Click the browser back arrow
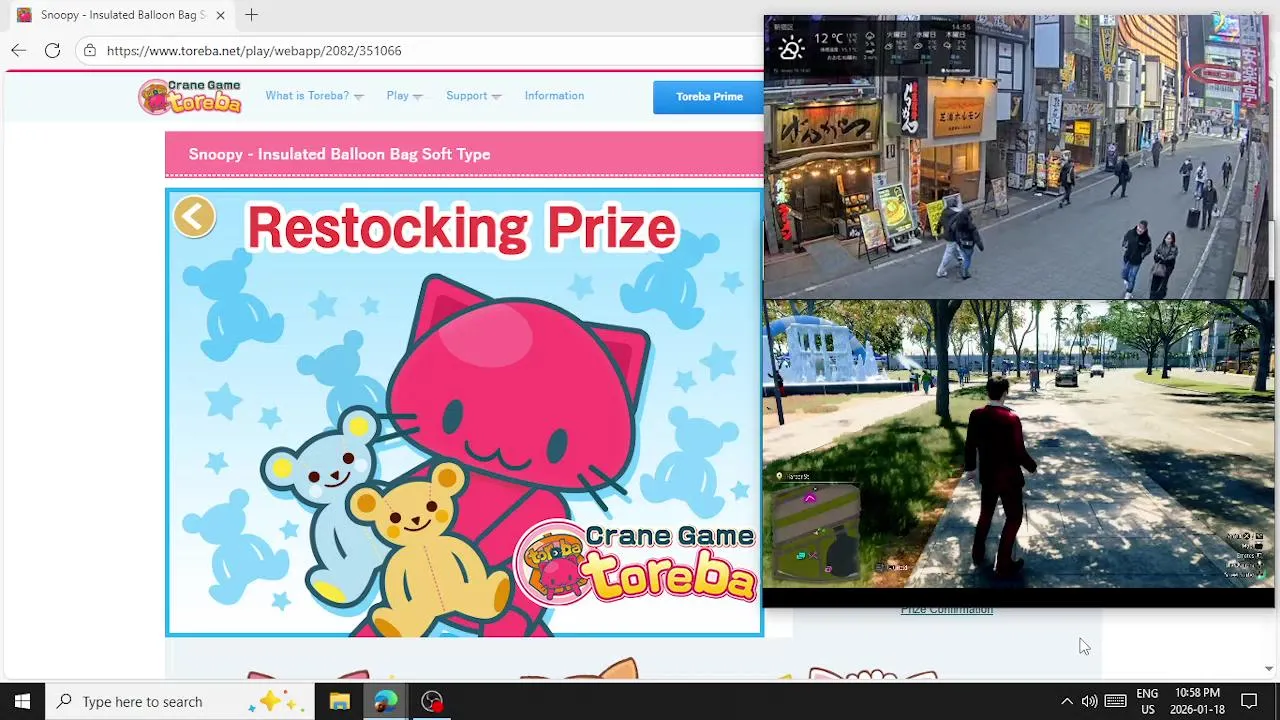 (19, 50)
